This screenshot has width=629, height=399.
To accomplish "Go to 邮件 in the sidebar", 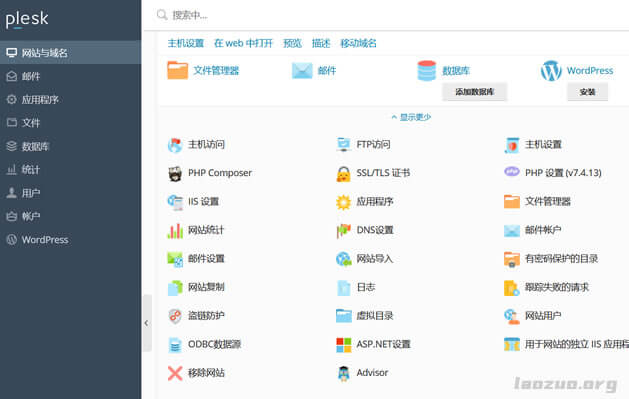I will [71, 76].
